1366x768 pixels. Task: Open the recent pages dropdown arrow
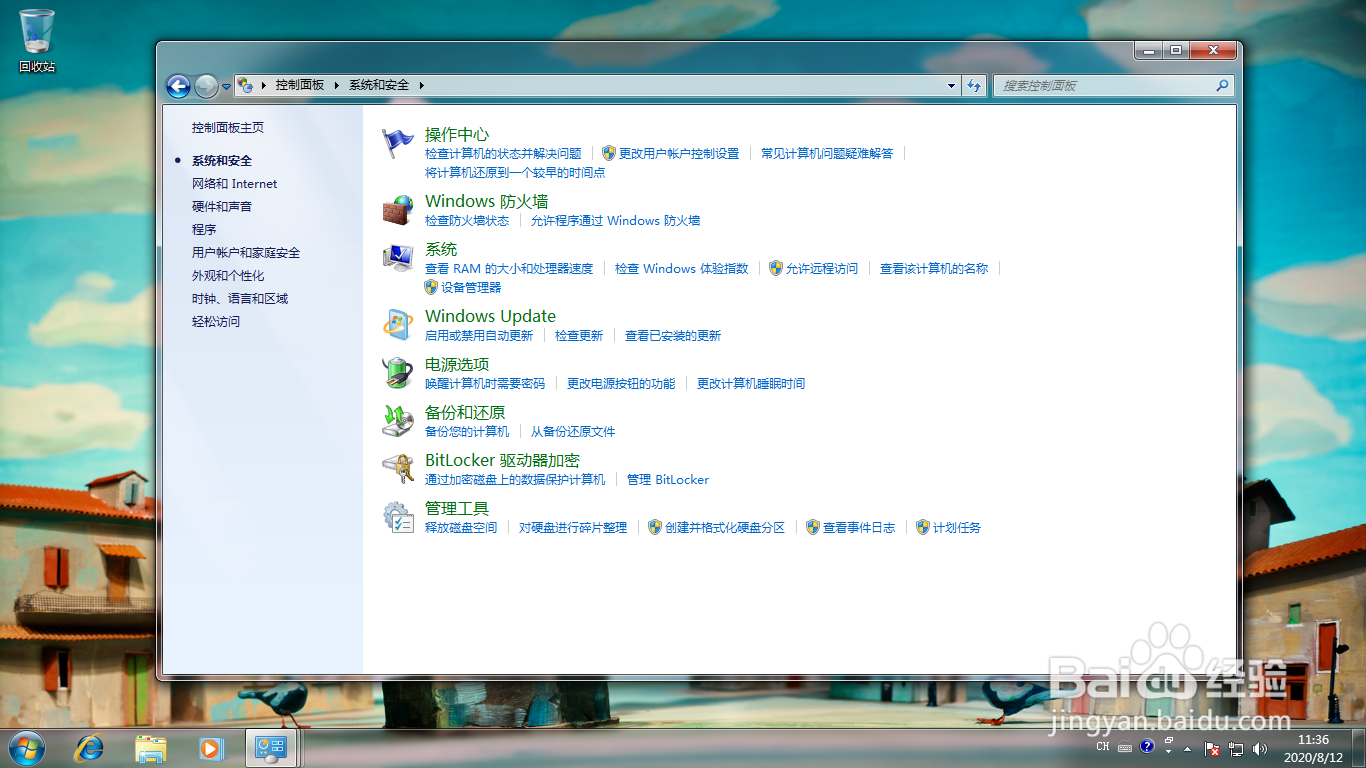pyautogui.click(x=227, y=87)
